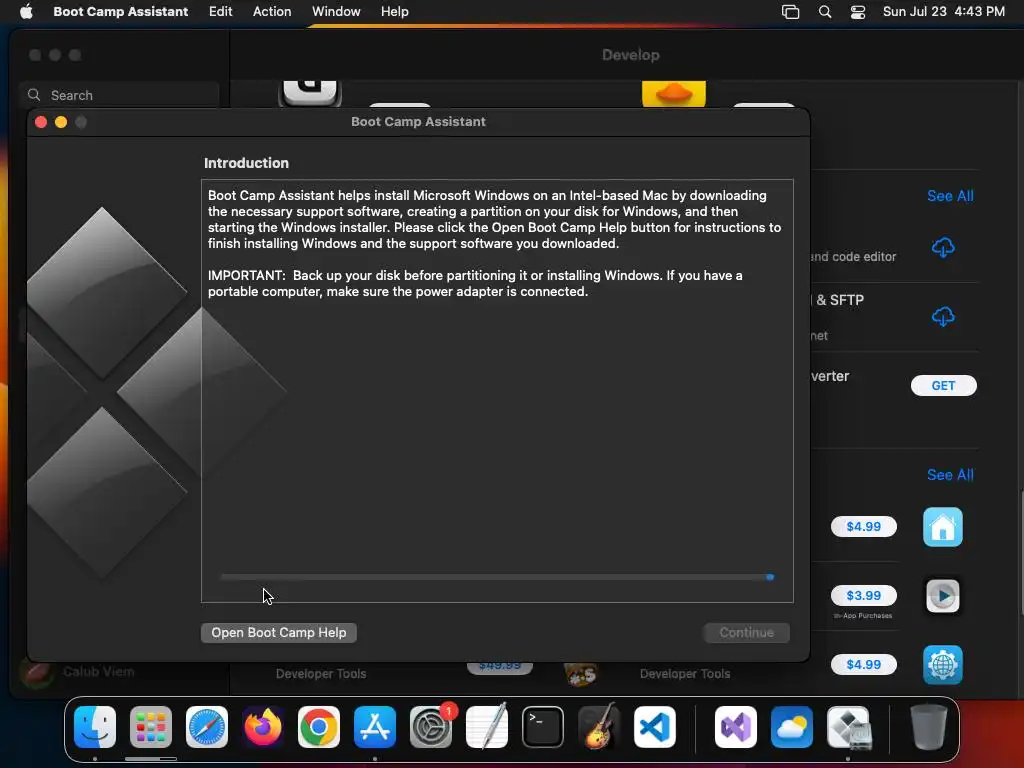This screenshot has height=768, width=1024.
Task: Open the blue house app icon
Action: click(942, 527)
